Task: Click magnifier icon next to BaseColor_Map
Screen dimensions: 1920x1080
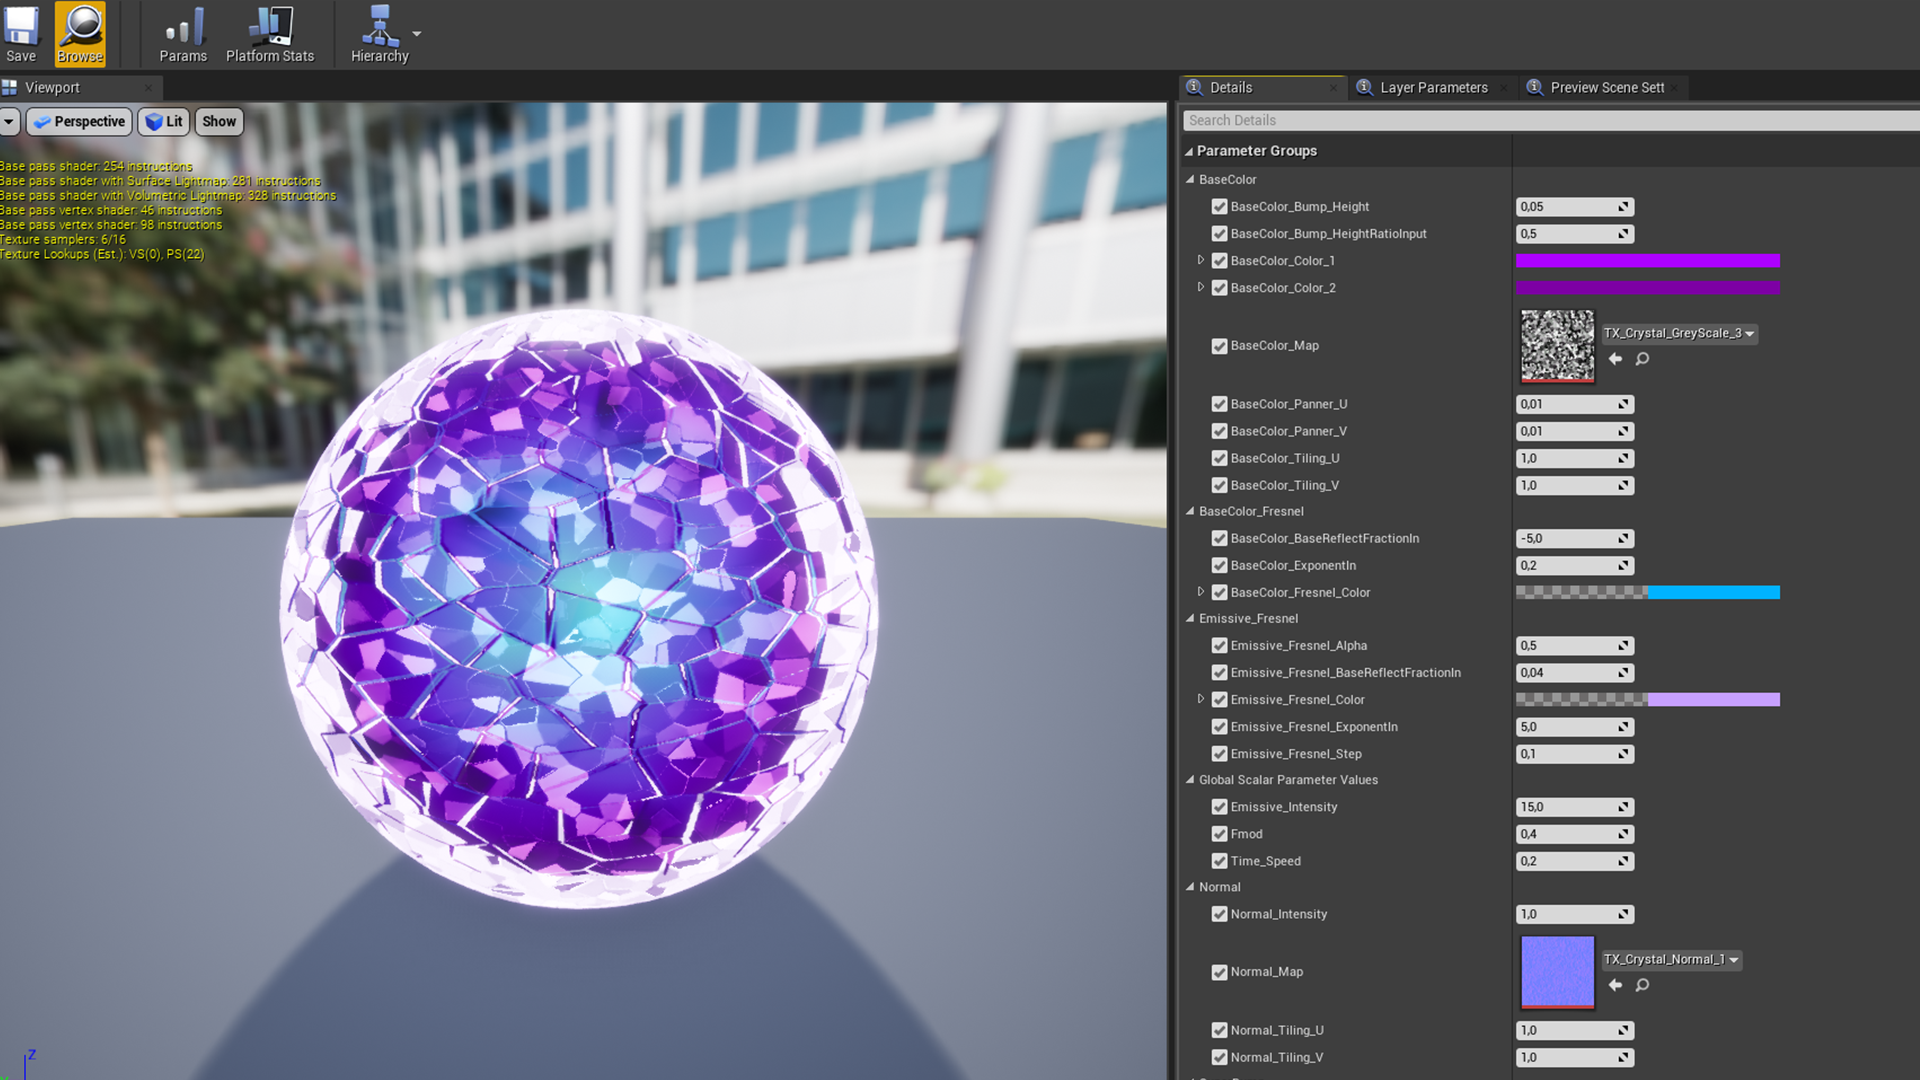Action: (1642, 359)
